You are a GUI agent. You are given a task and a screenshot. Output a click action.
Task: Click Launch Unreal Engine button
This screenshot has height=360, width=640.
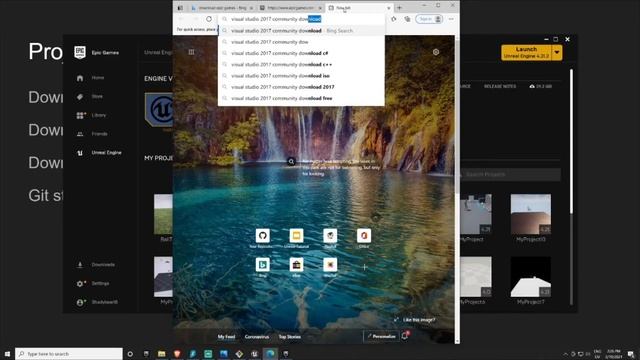pos(526,53)
